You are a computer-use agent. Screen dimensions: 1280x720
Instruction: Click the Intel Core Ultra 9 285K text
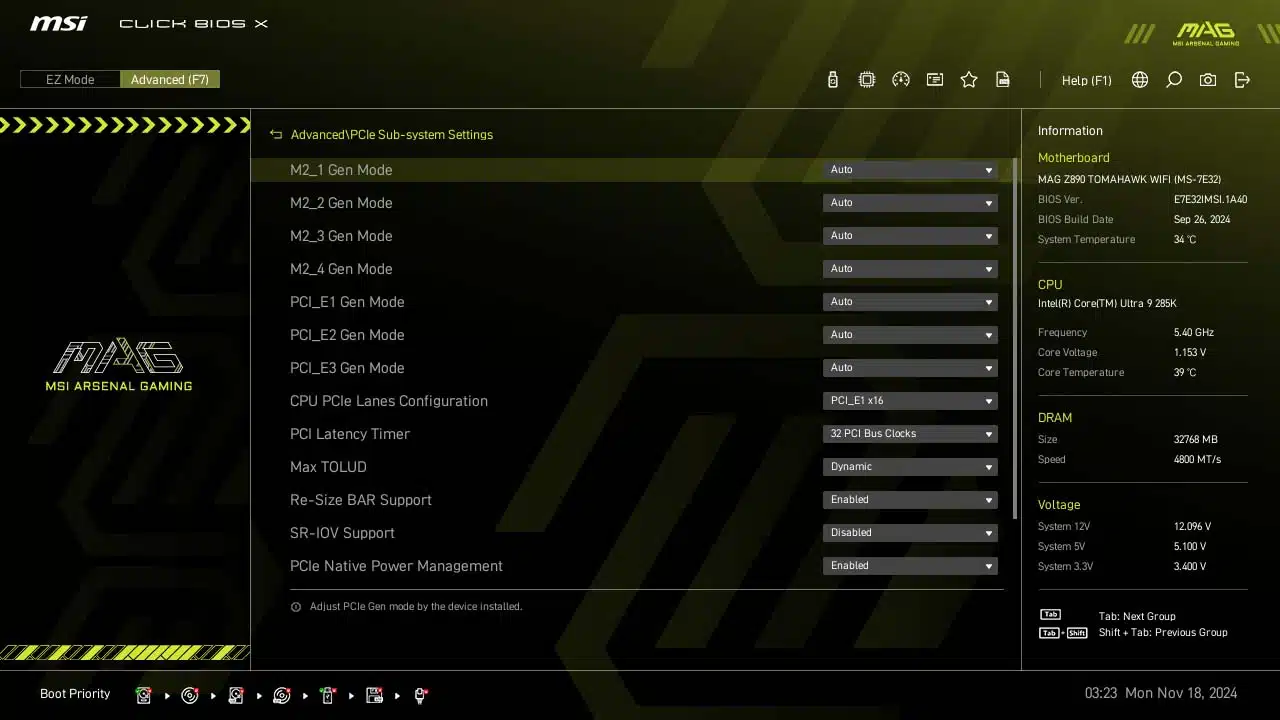(x=1107, y=304)
